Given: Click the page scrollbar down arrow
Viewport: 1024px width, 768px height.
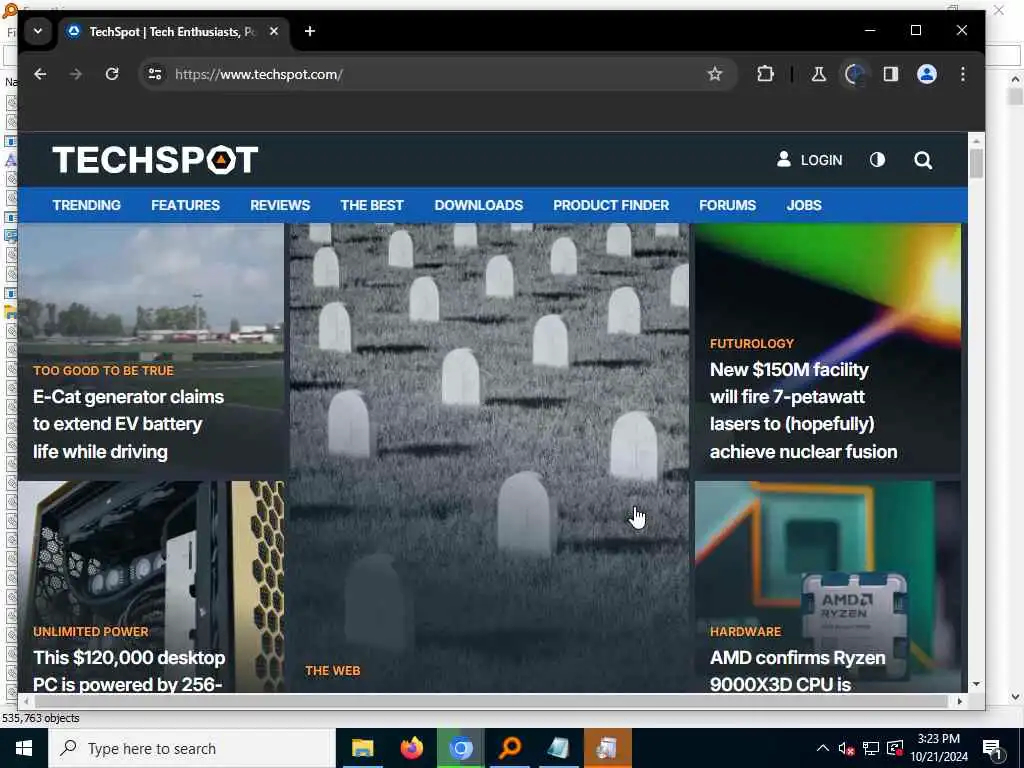Looking at the screenshot, I should click(976, 684).
